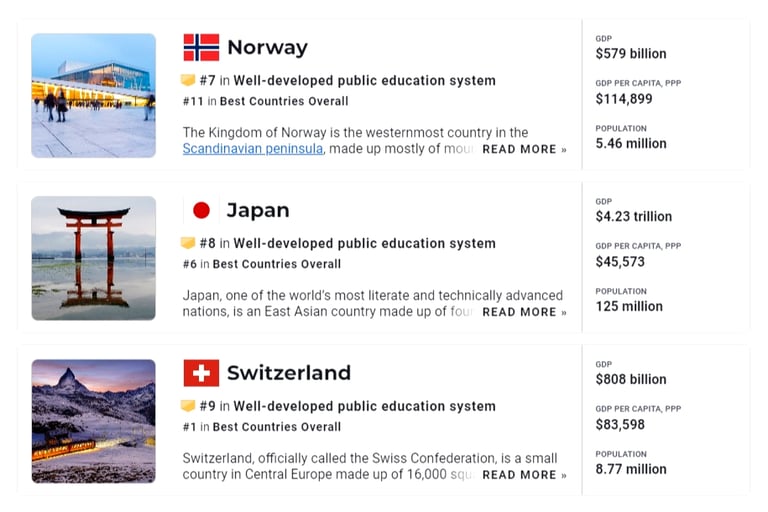Viewport: 768px width, 512px height.
Task: Click the Japan flag icon
Action: point(201,210)
